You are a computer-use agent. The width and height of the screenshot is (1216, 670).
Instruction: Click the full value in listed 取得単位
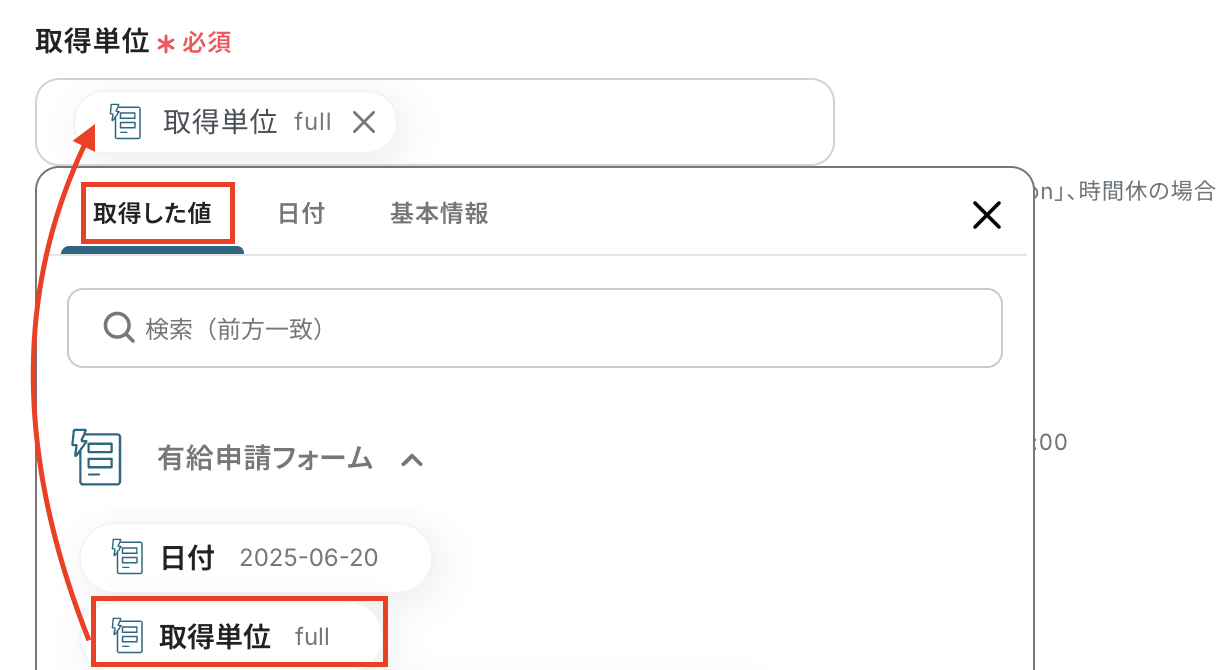pos(312,636)
